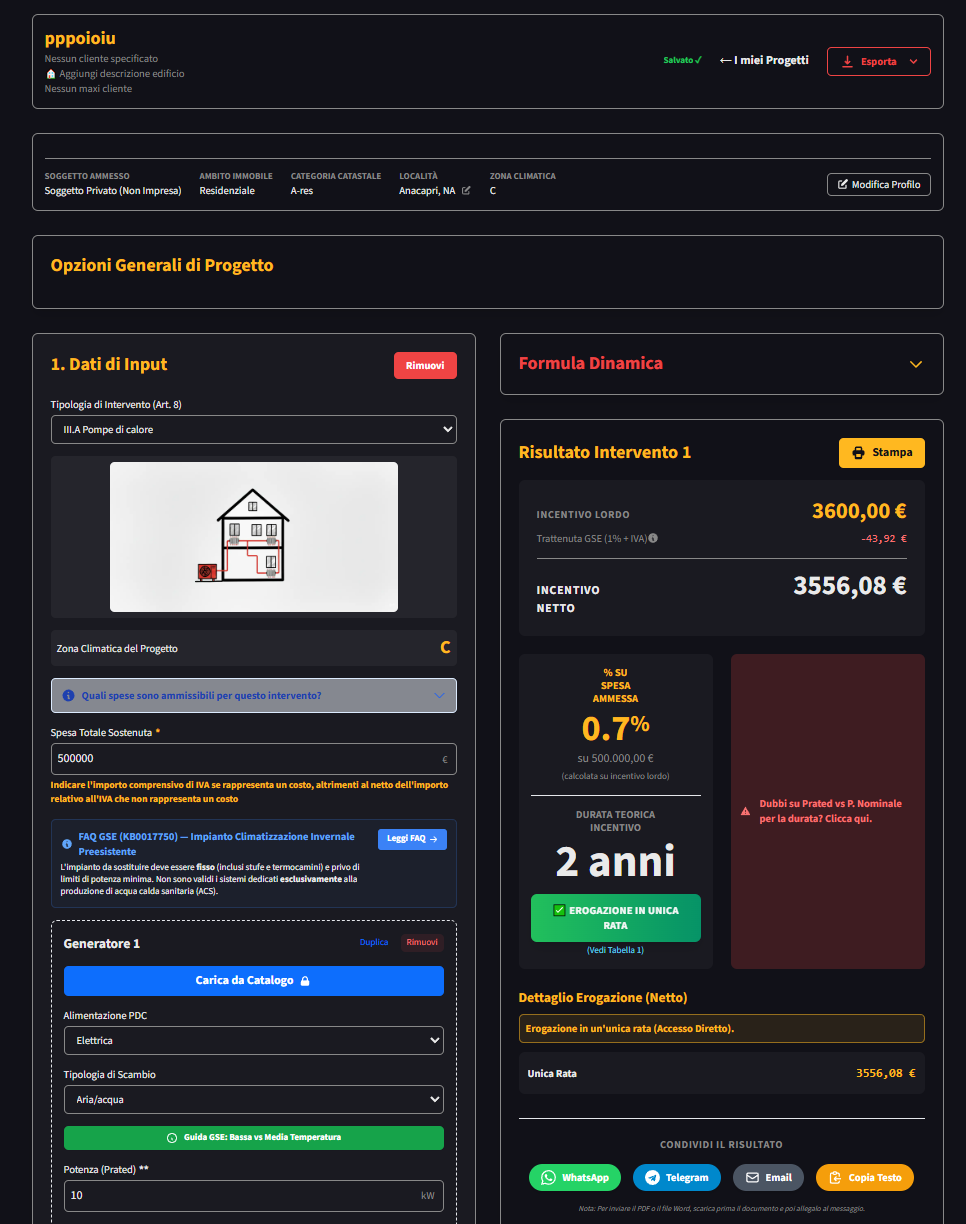The width and height of the screenshot is (966, 1224).
Task: Click the info icon beside Trattenuta GSE
Action: [653, 538]
